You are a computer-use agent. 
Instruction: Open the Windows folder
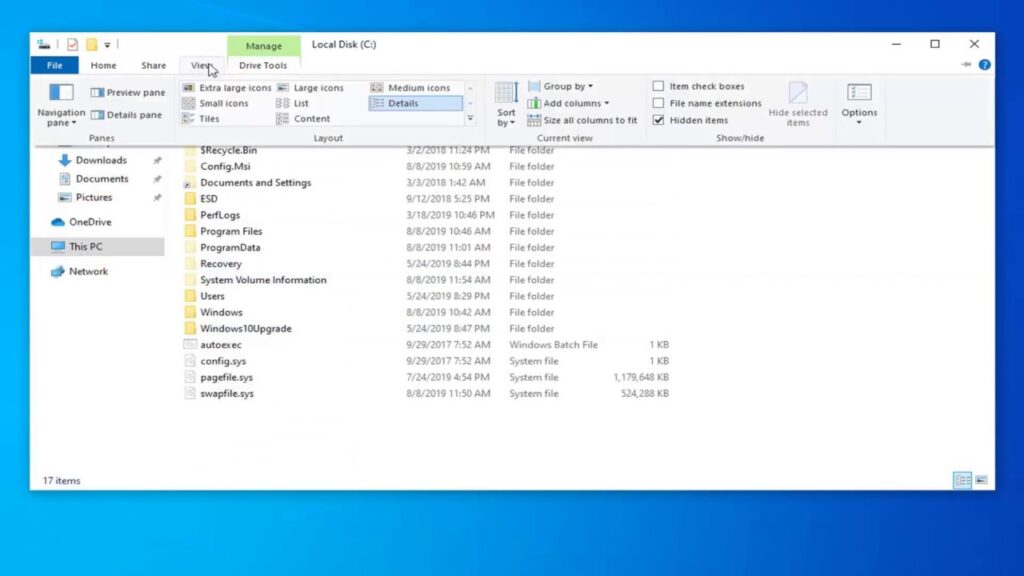[x=222, y=312]
